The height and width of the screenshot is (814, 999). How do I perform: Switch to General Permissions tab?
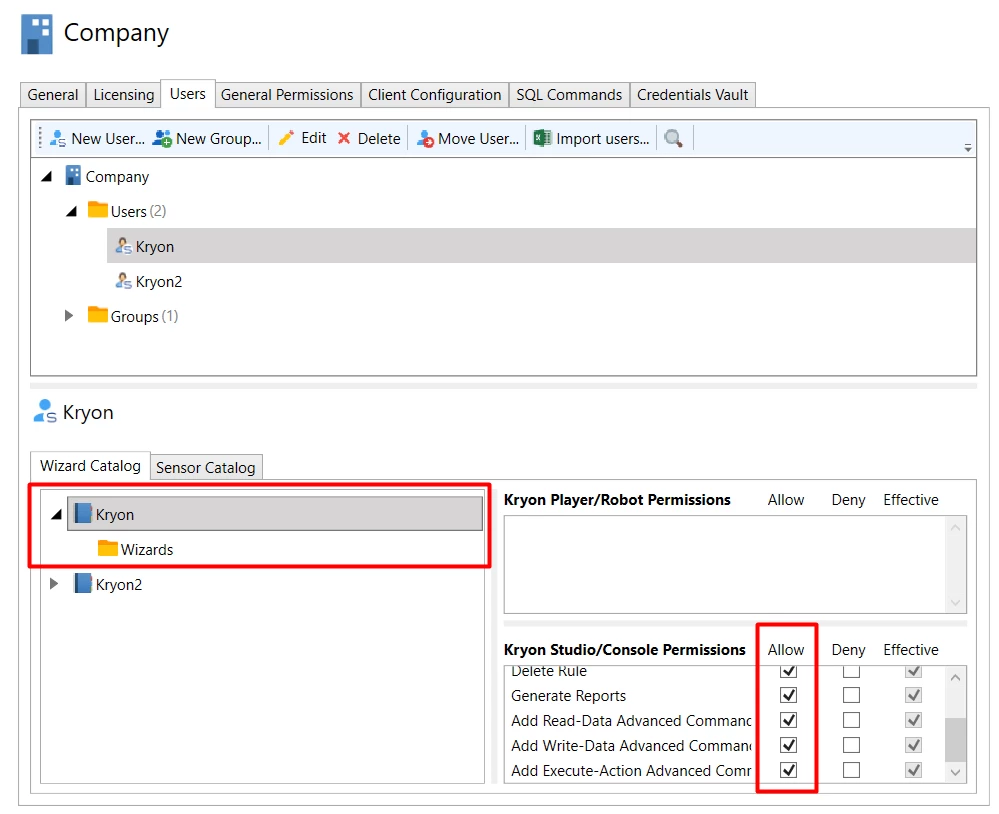point(287,95)
